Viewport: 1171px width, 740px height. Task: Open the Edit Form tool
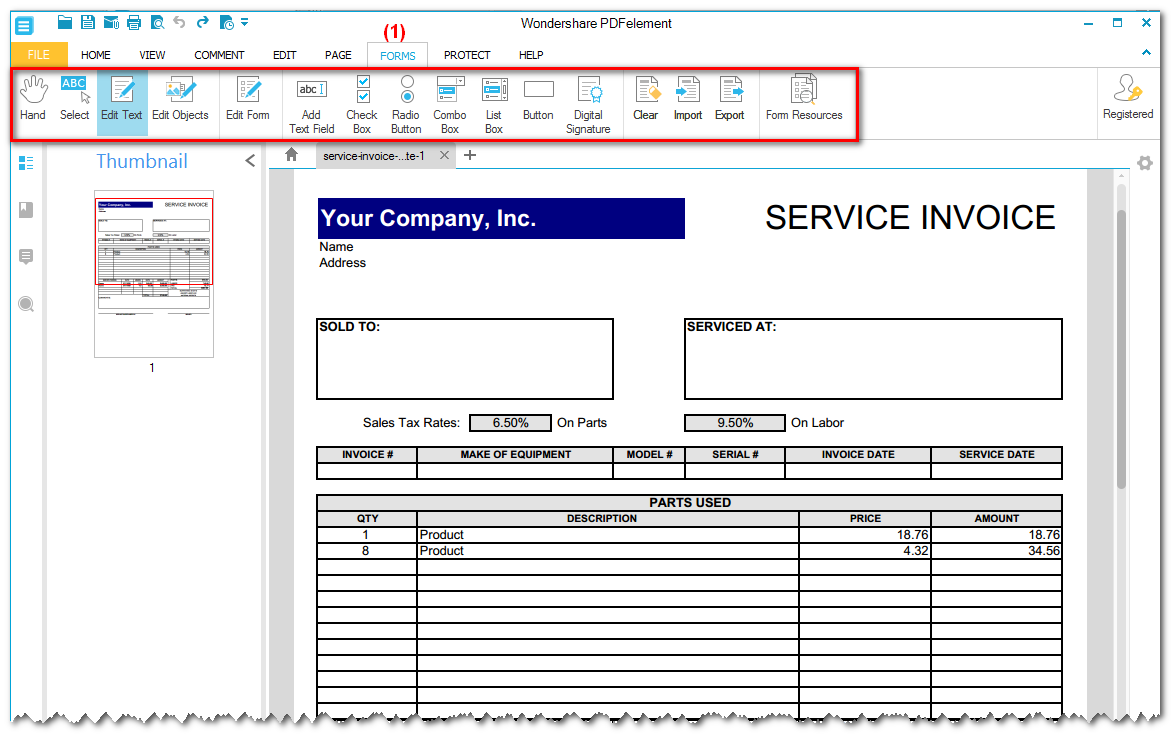247,100
